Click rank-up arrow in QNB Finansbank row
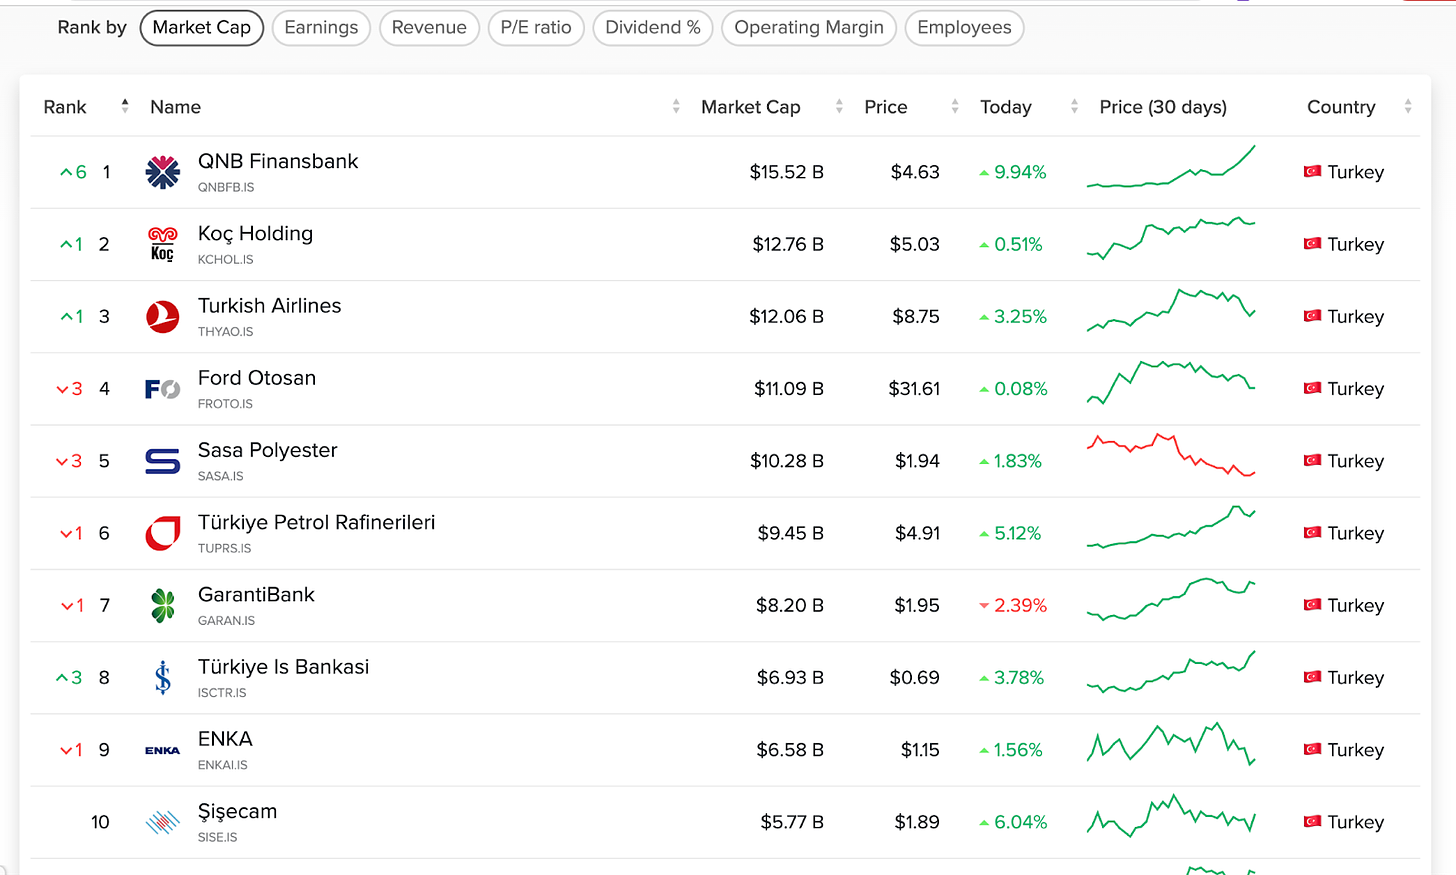The width and height of the screenshot is (1456, 875). click(66, 172)
